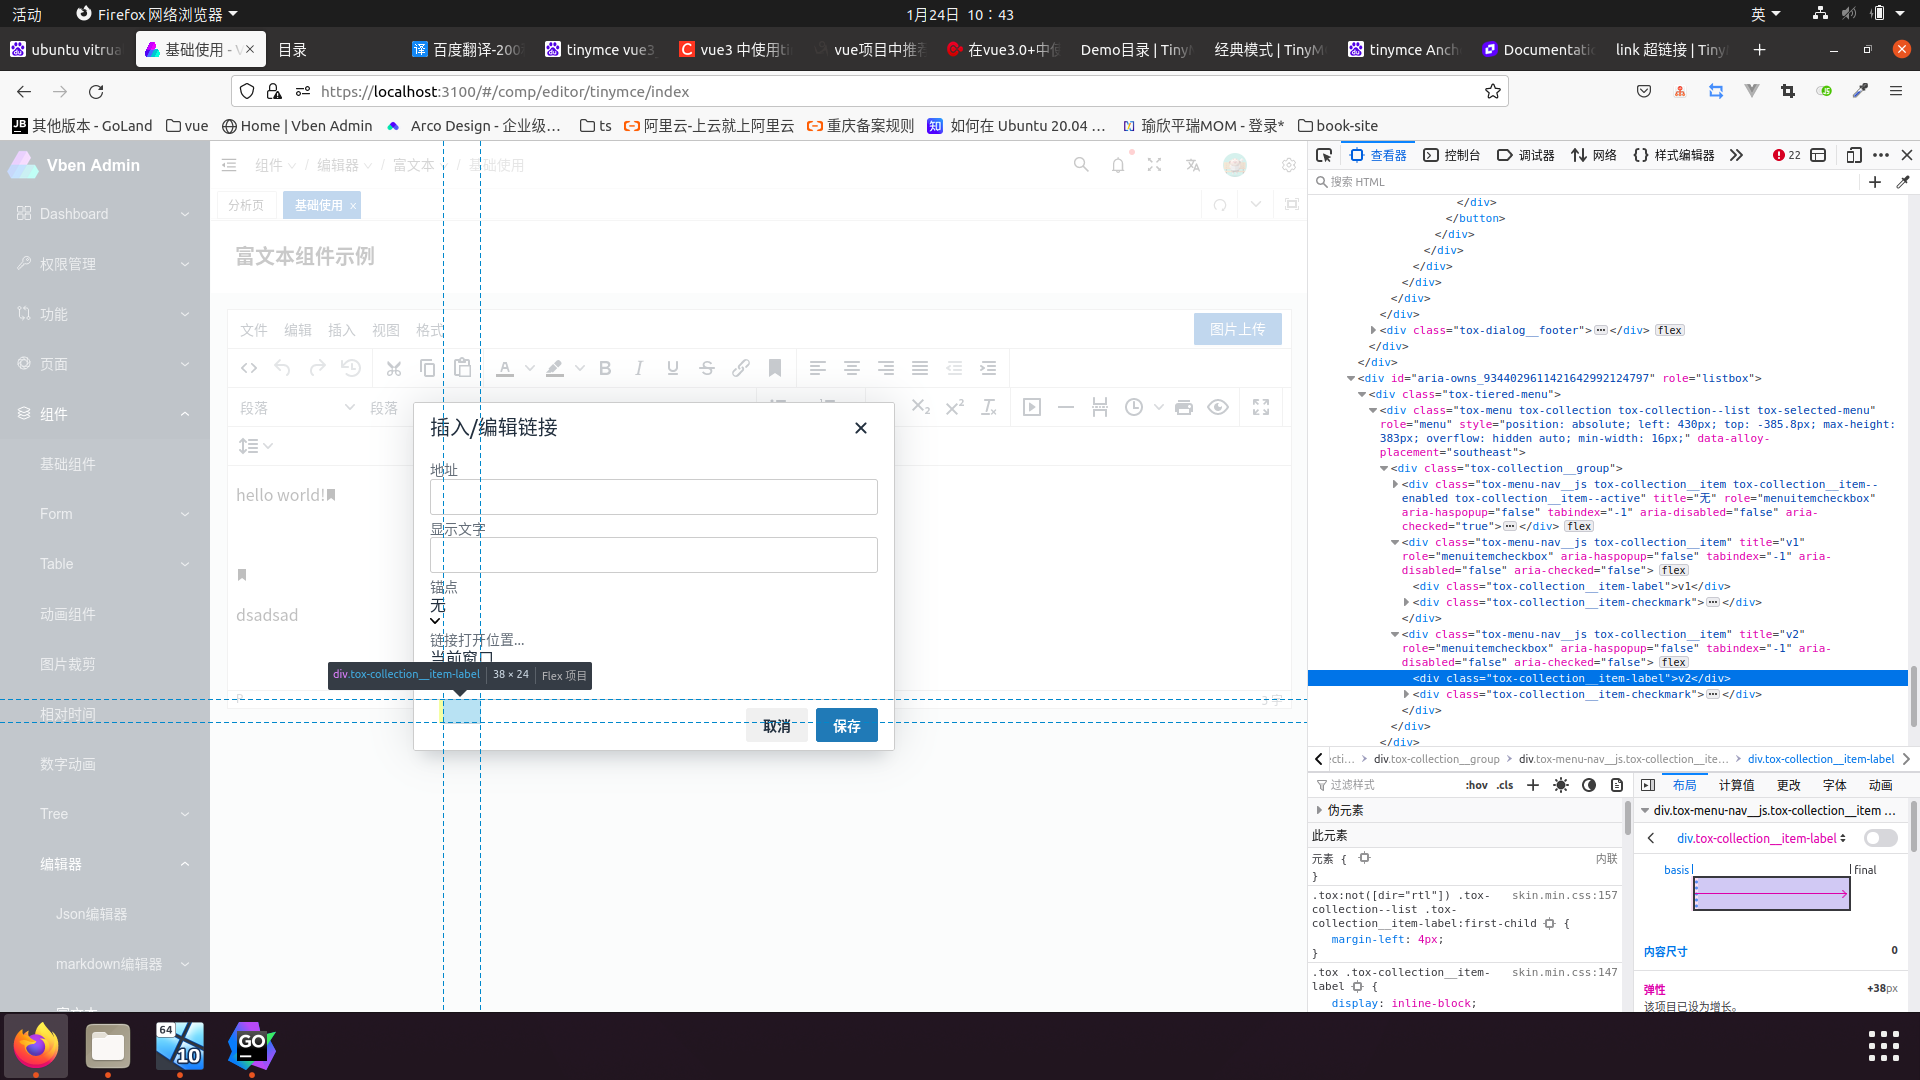Toggle the .cls class list panel

coord(1505,785)
